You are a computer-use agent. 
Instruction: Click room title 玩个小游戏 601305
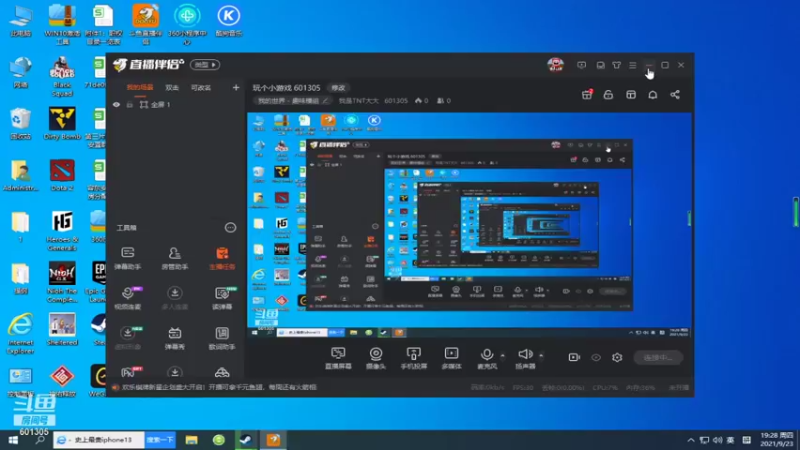pos(286,88)
